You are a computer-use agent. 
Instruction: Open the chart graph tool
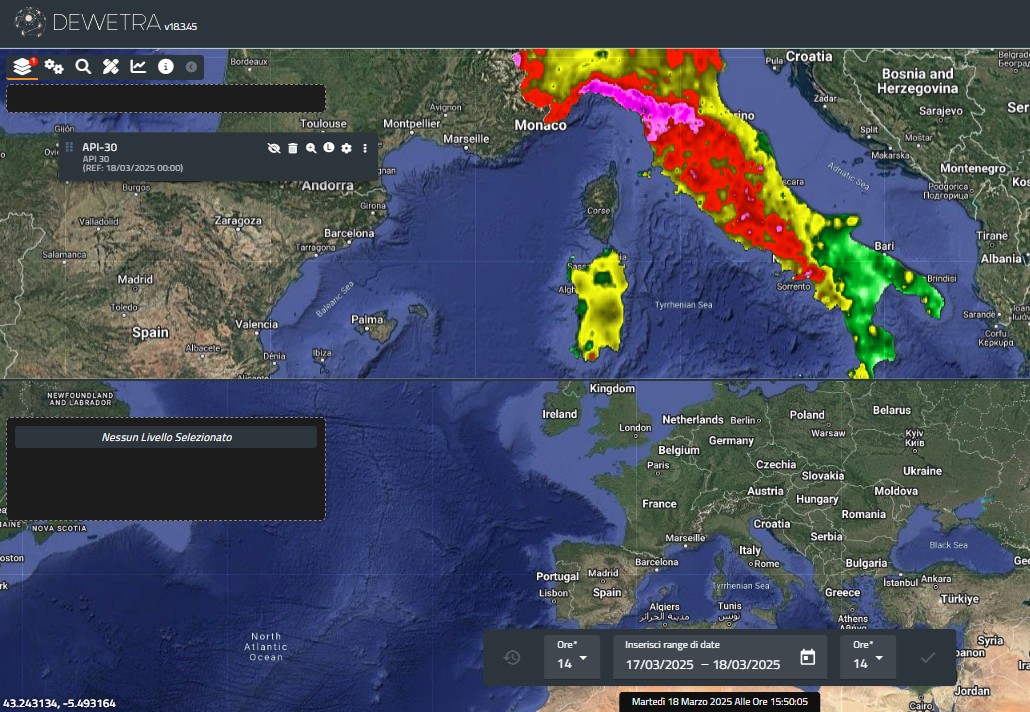tap(138, 67)
